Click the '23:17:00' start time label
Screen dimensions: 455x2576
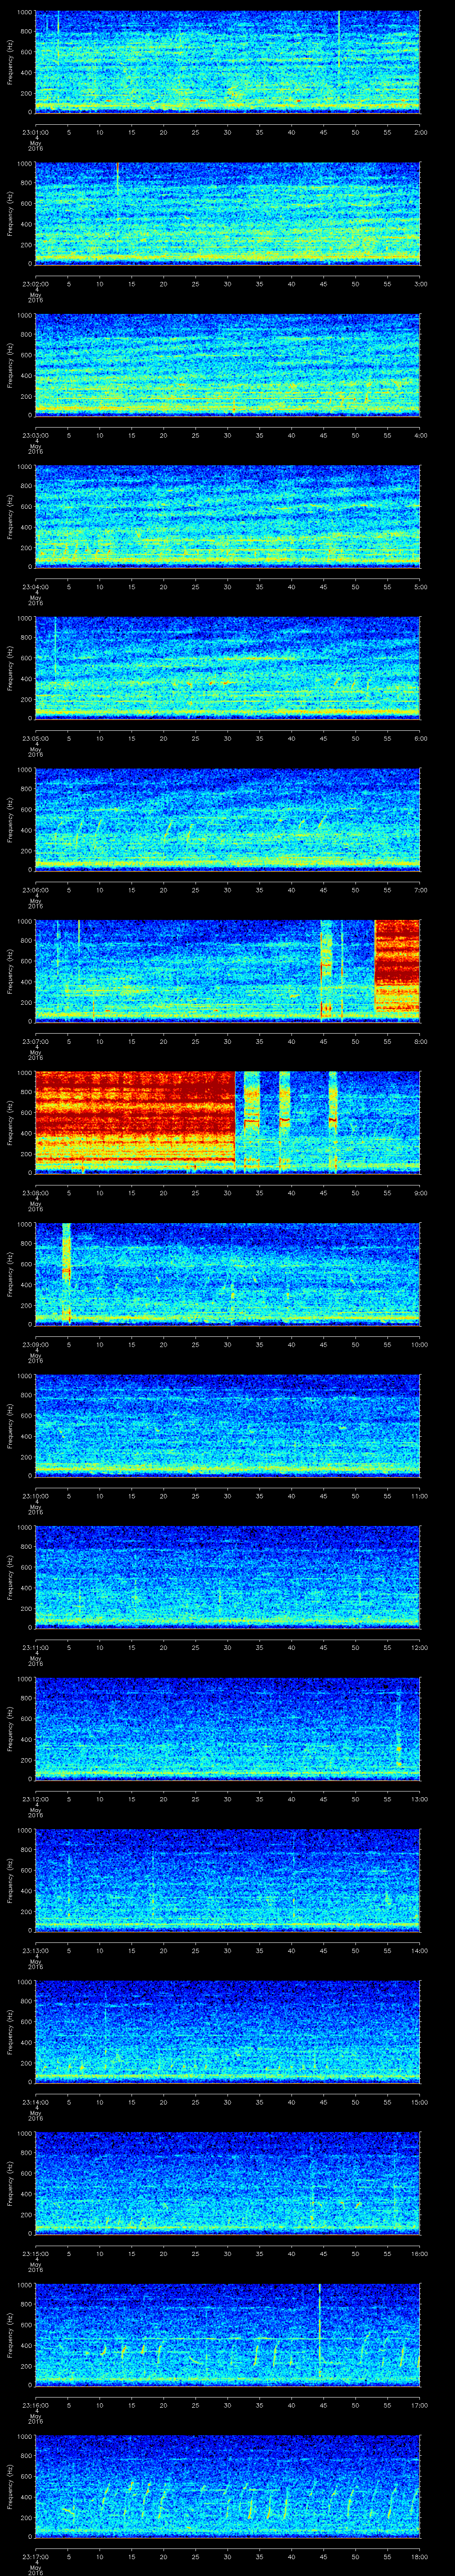tap(36, 2556)
